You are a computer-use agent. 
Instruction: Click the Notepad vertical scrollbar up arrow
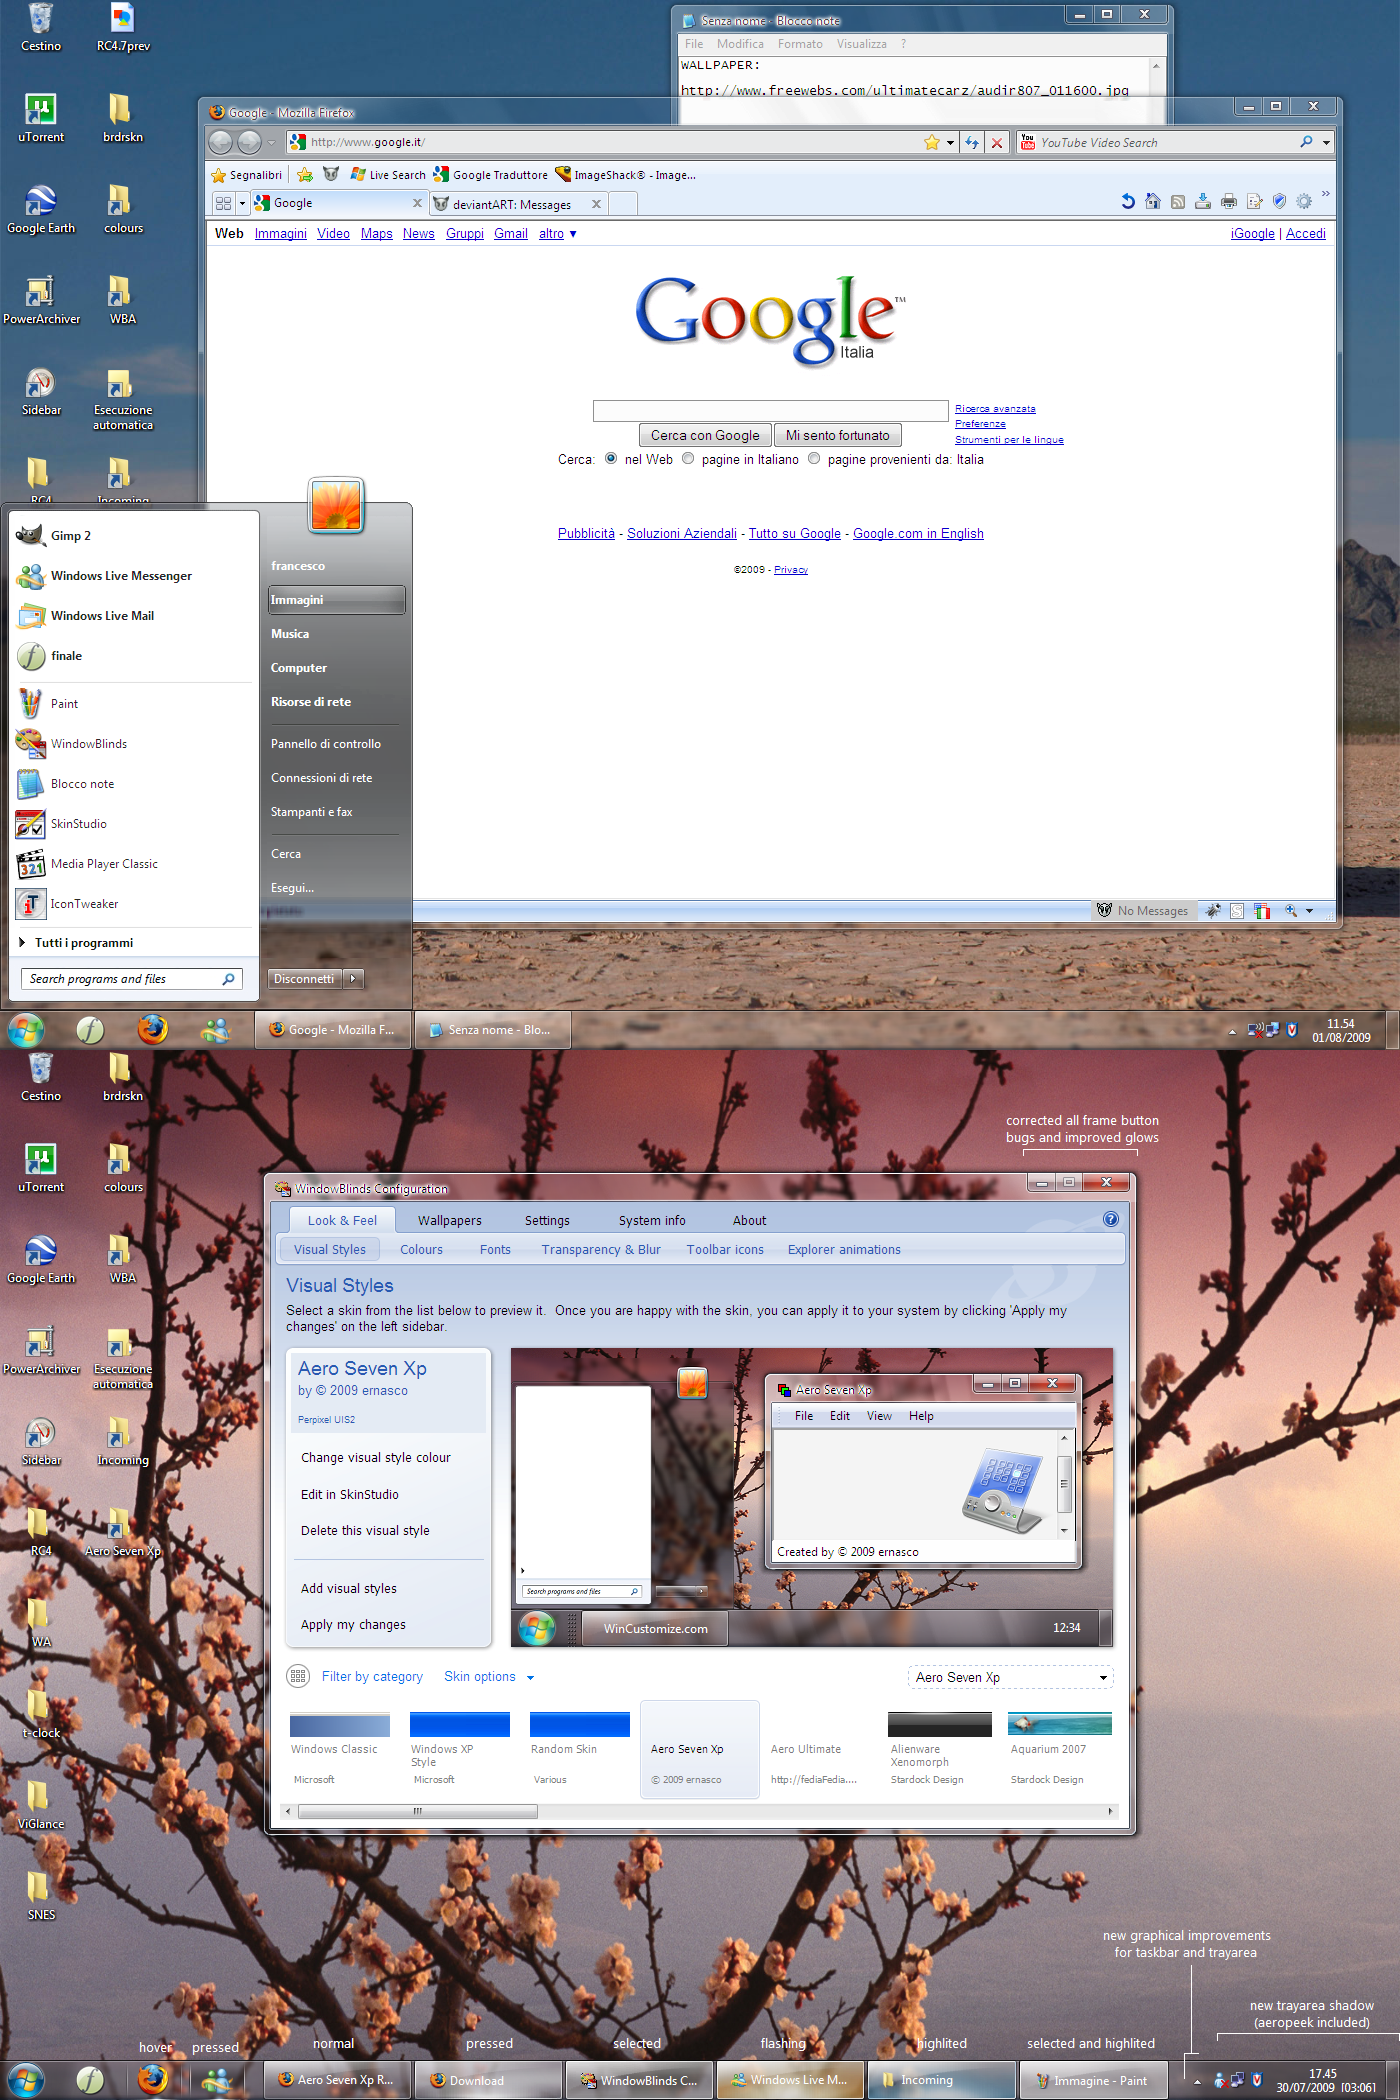pos(1156,66)
